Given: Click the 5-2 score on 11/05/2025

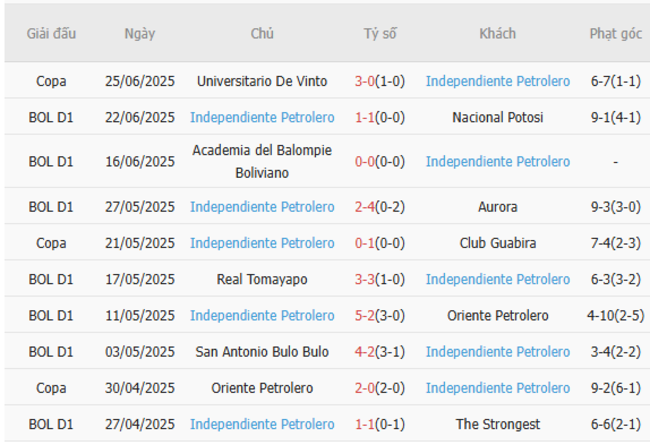Looking at the screenshot, I should [364, 316].
